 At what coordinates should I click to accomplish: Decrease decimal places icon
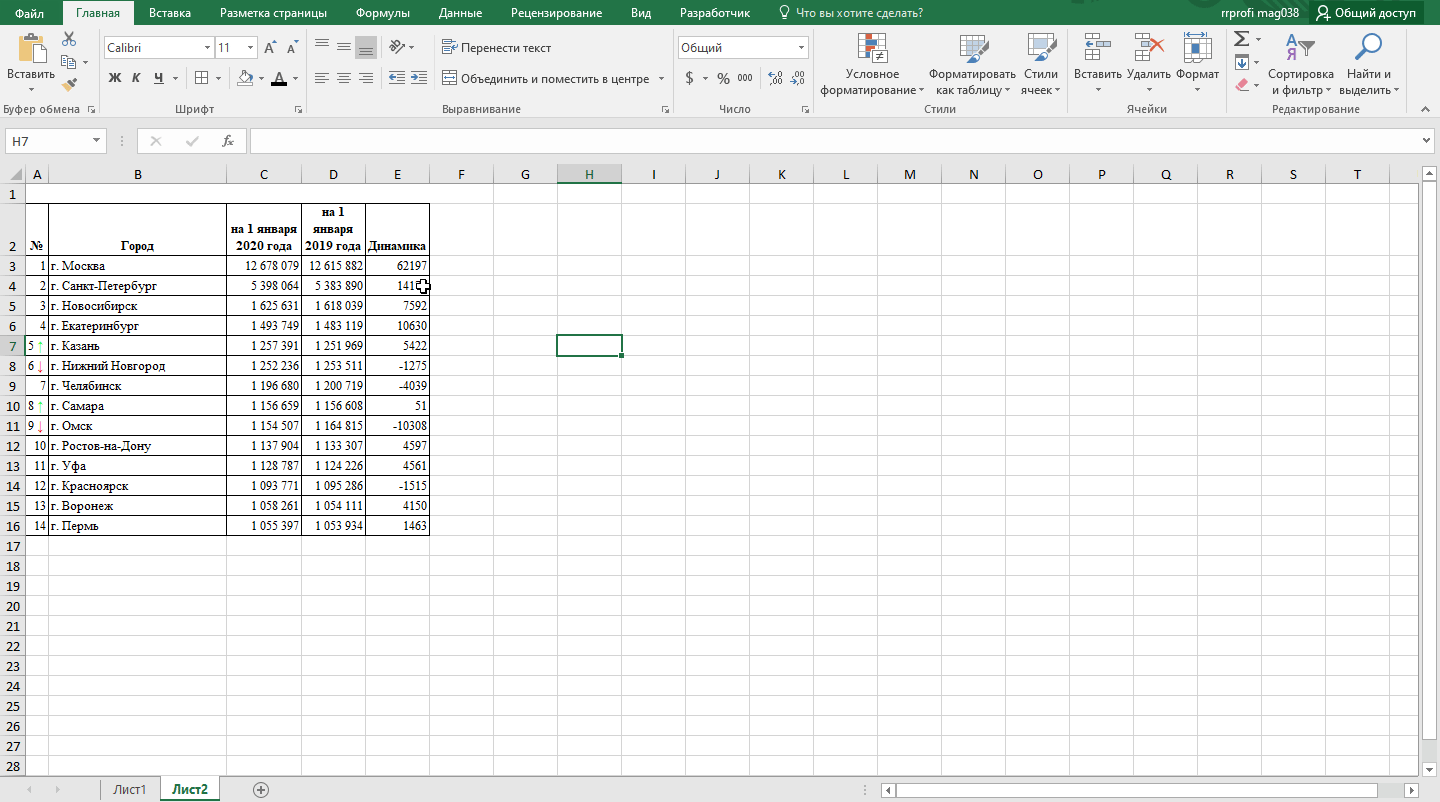point(797,78)
